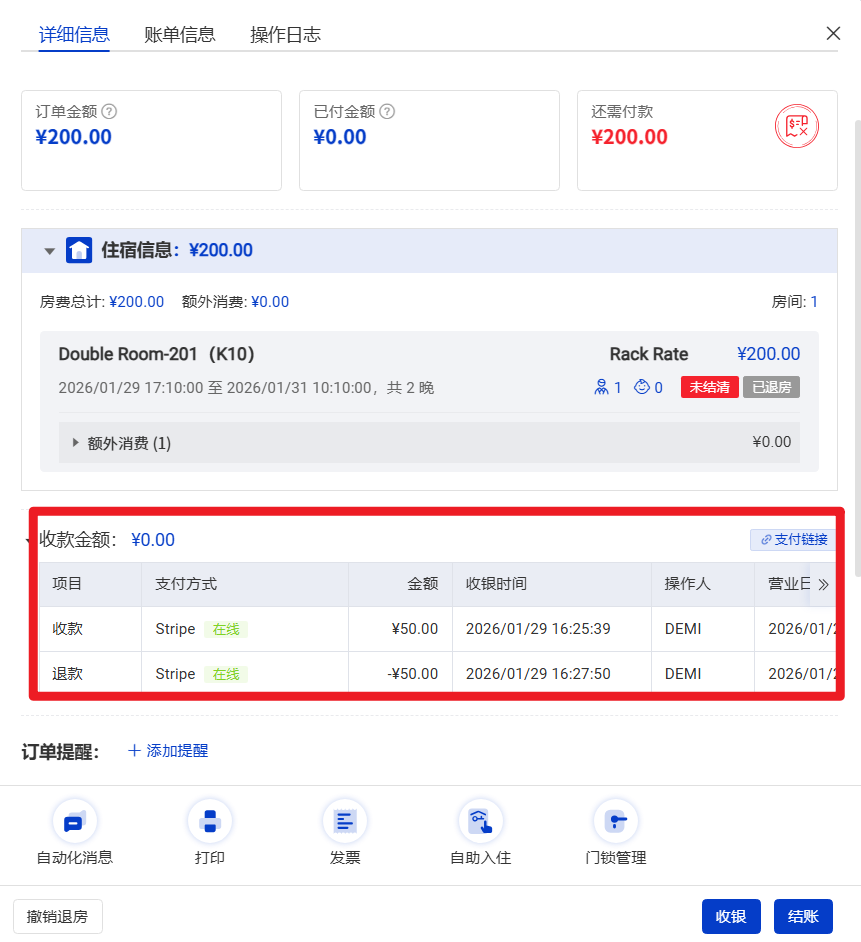Viewport: 861px width, 942px height.
Task: Open 自动化消息 icon
Action: (x=75, y=821)
